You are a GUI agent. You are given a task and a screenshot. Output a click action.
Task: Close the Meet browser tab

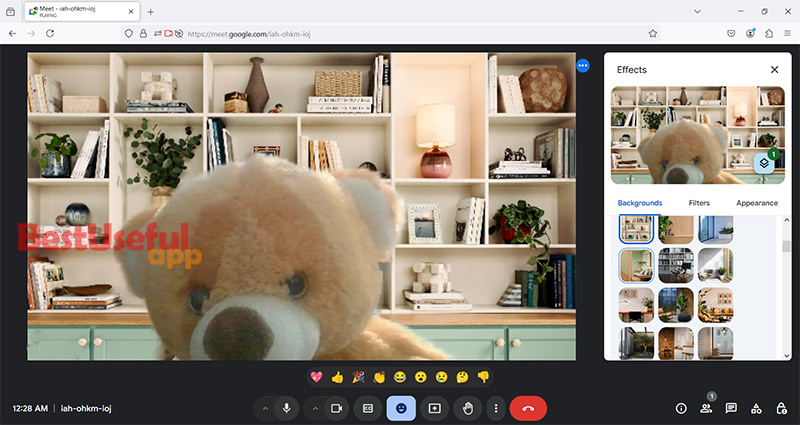131,12
